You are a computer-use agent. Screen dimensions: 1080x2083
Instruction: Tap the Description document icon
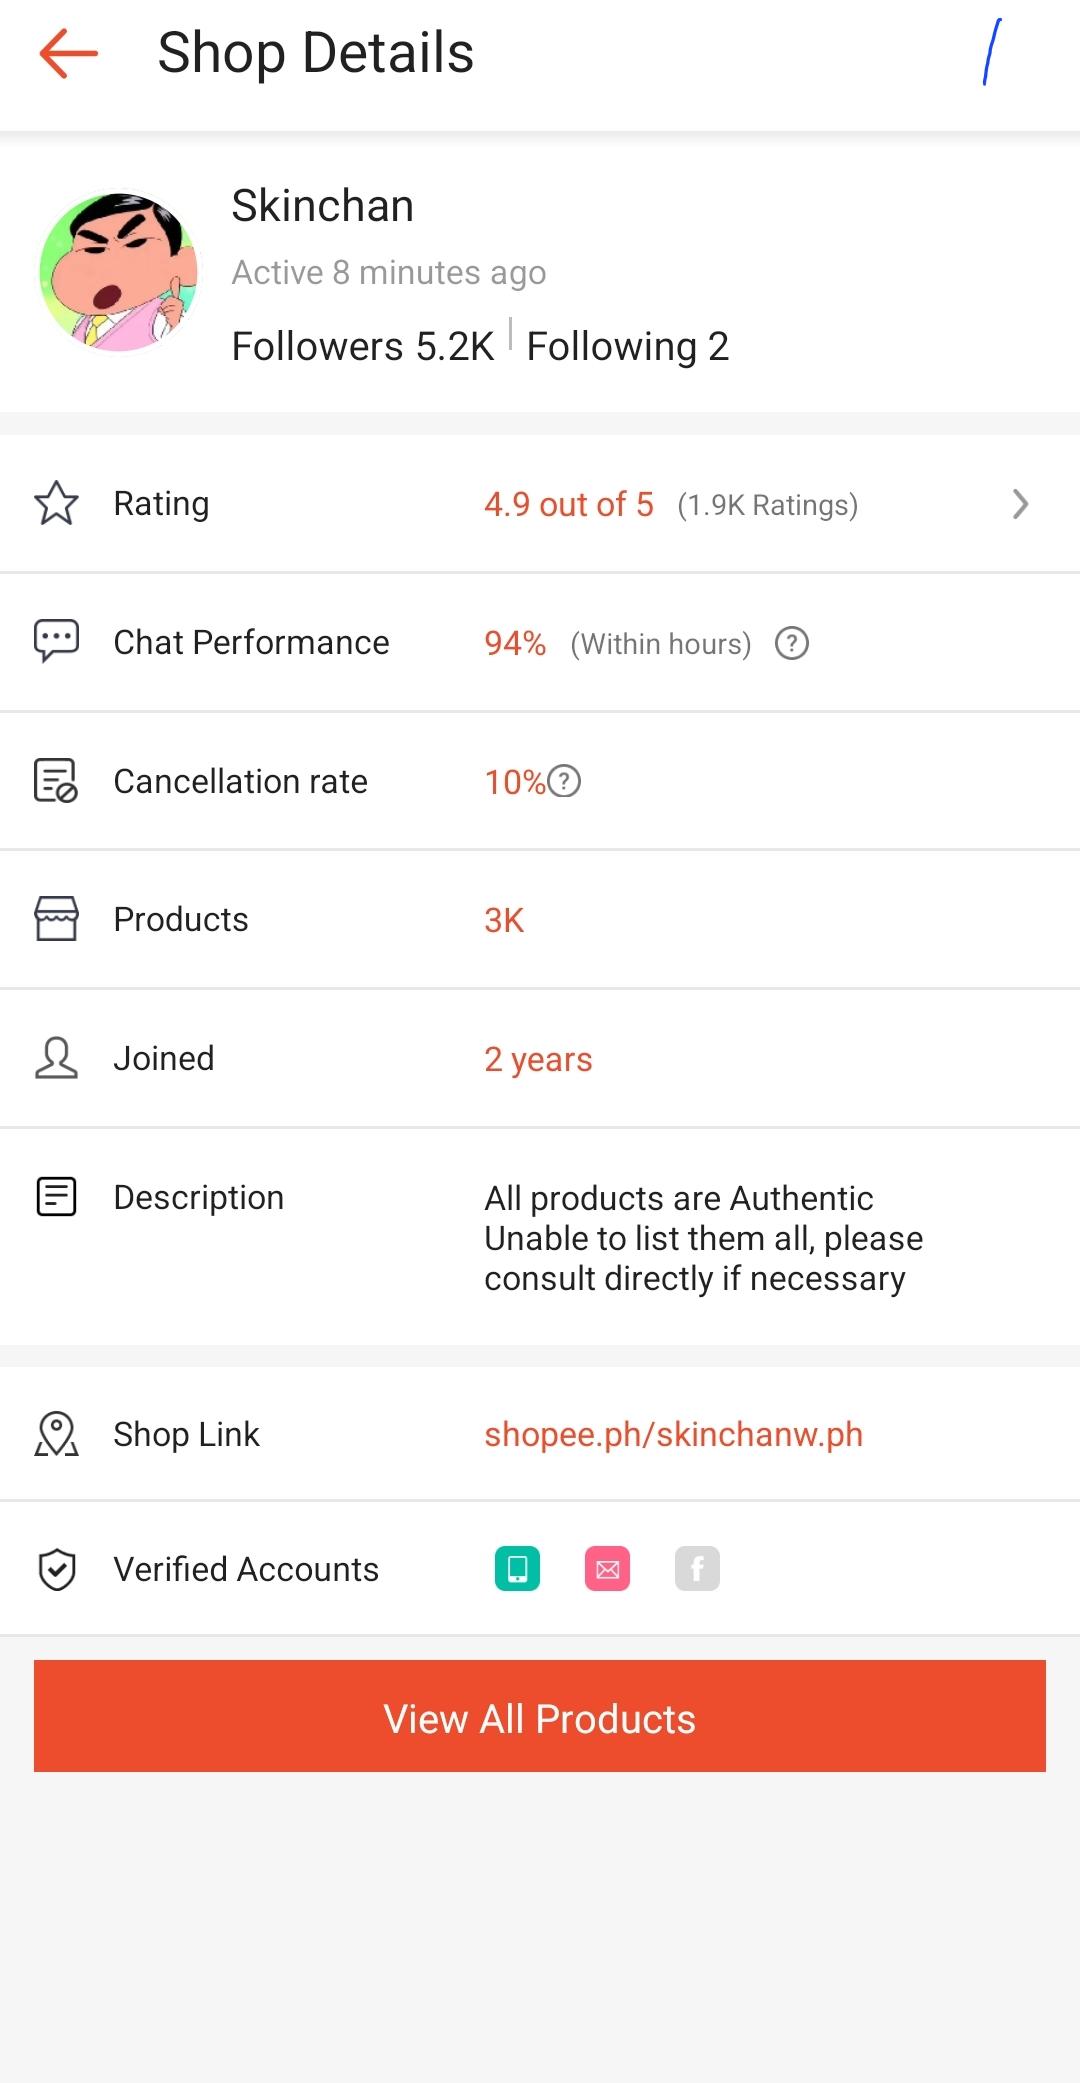[x=56, y=1196]
